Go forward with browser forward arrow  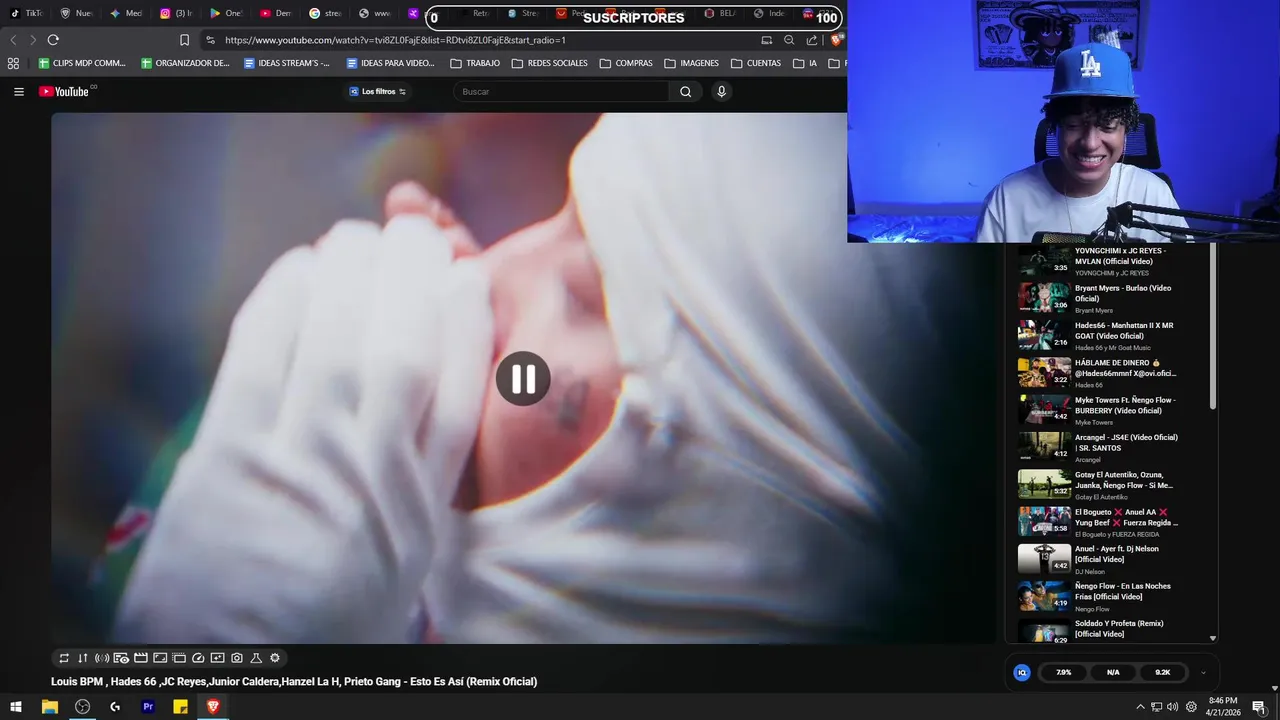click(32, 40)
